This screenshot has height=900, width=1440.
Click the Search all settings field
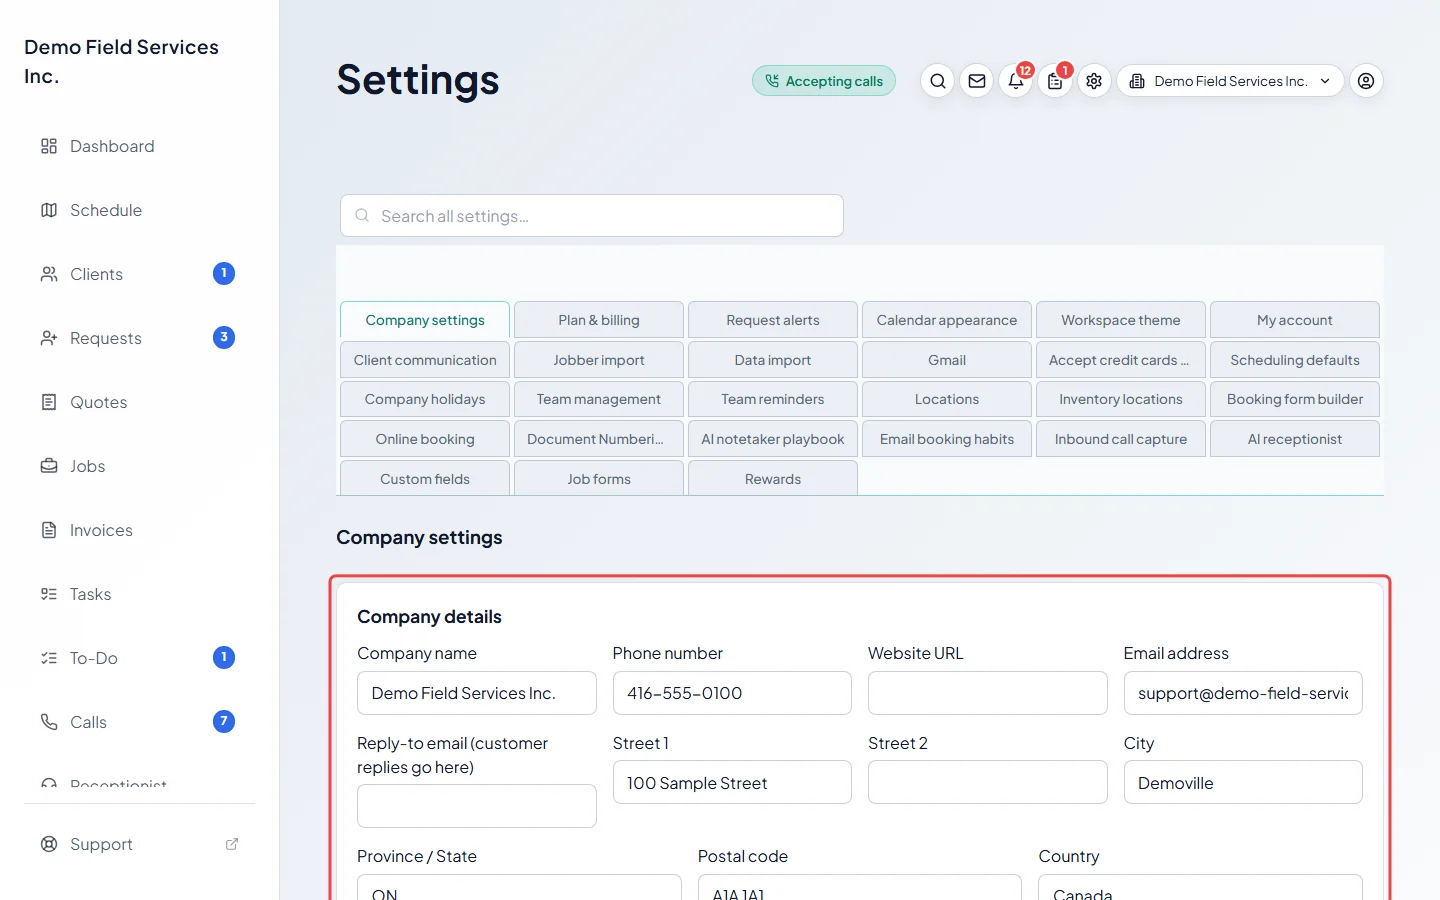pyautogui.click(x=592, y=216)
